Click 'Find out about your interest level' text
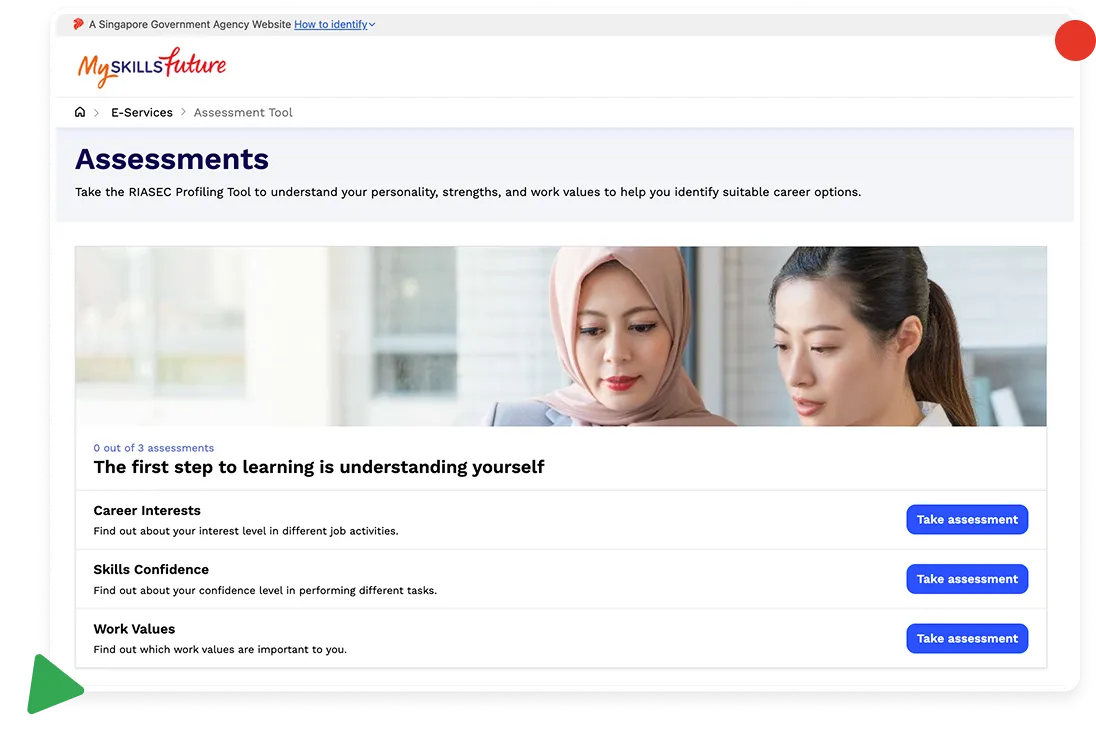This screenshot has width=1096, height=737. point(246,531)
